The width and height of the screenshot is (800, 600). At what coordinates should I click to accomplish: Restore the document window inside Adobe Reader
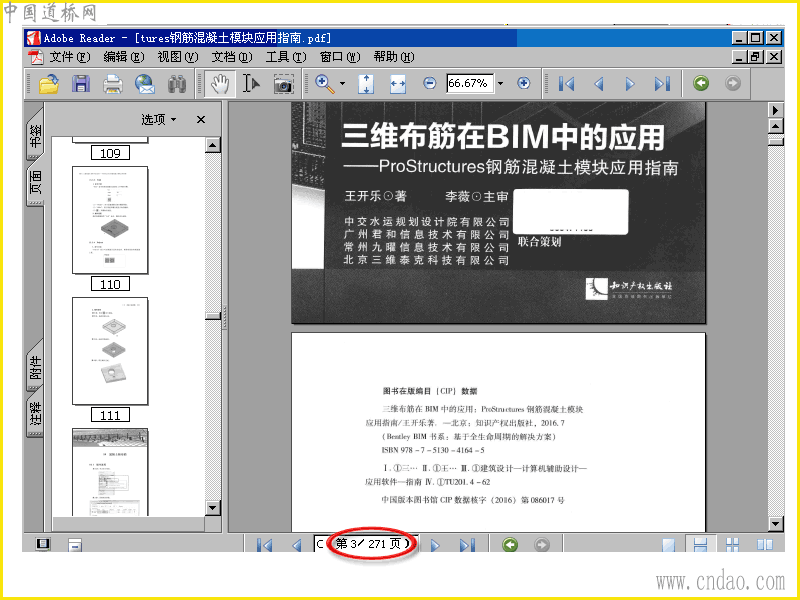click(x=756, y=57)
